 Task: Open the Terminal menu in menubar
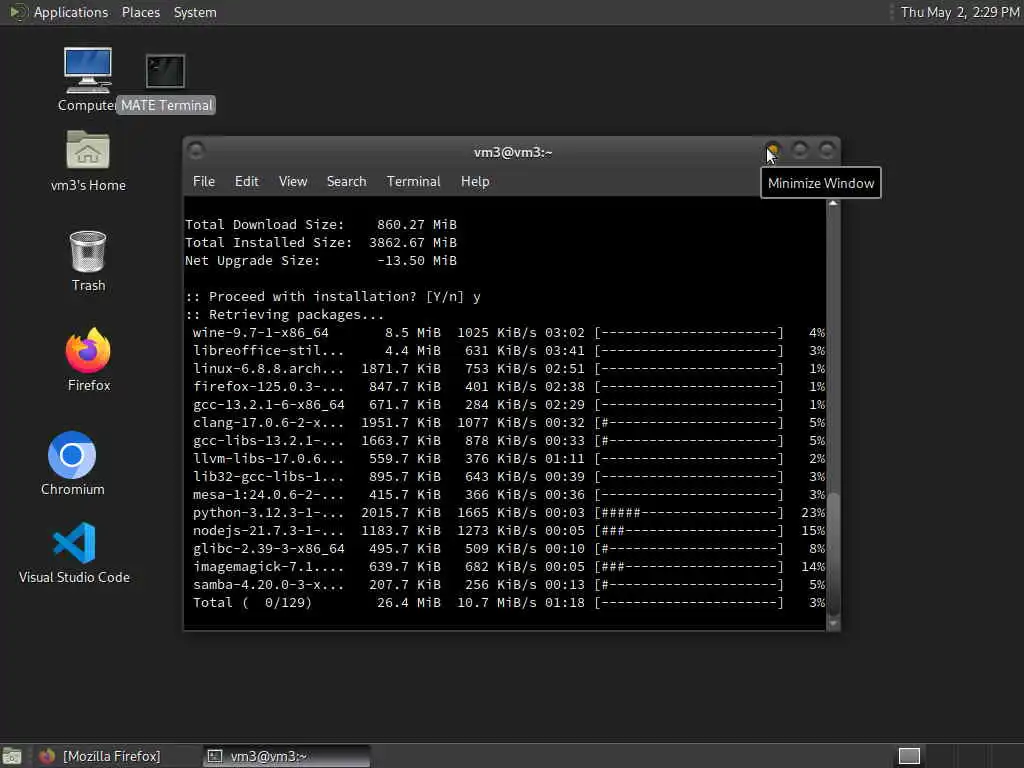(413, 182)
